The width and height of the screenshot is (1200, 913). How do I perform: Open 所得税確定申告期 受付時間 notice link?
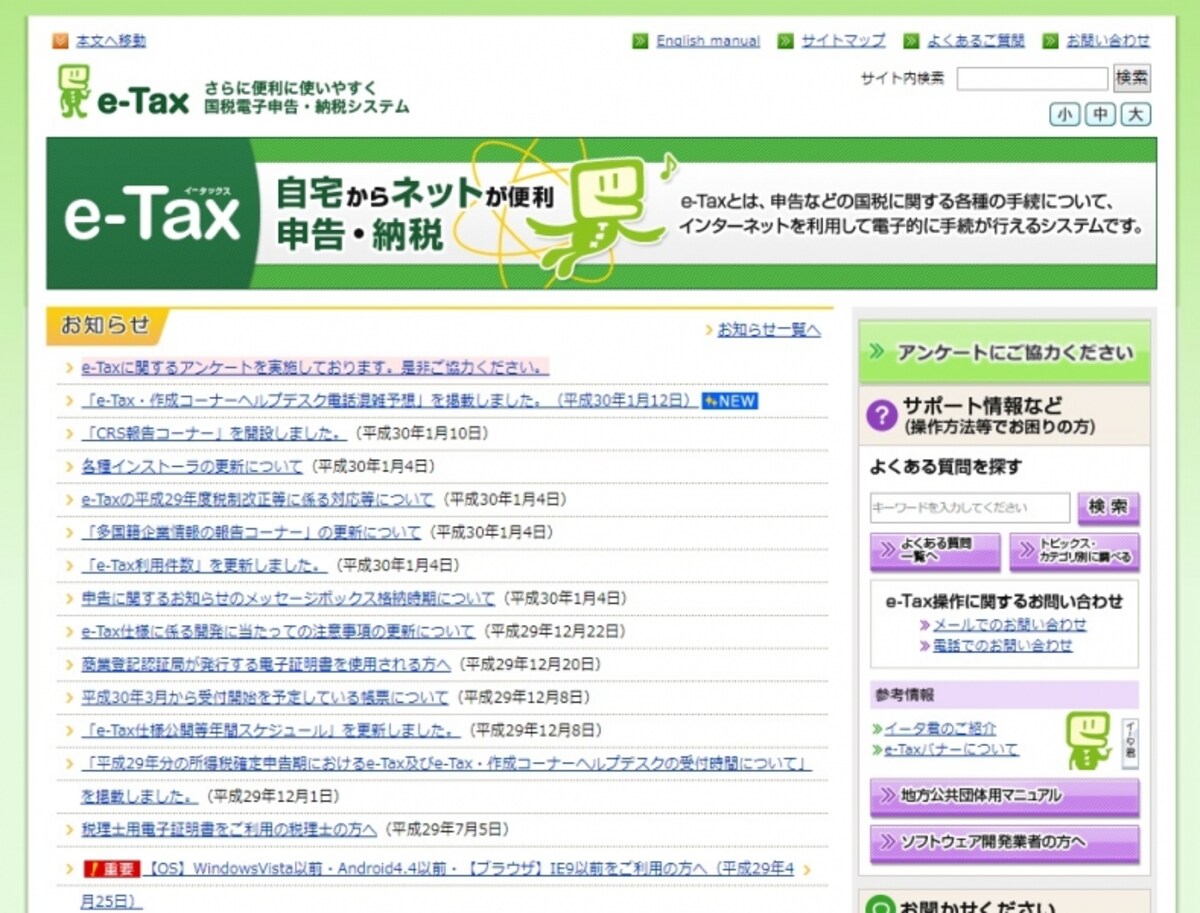pos(447,764)
